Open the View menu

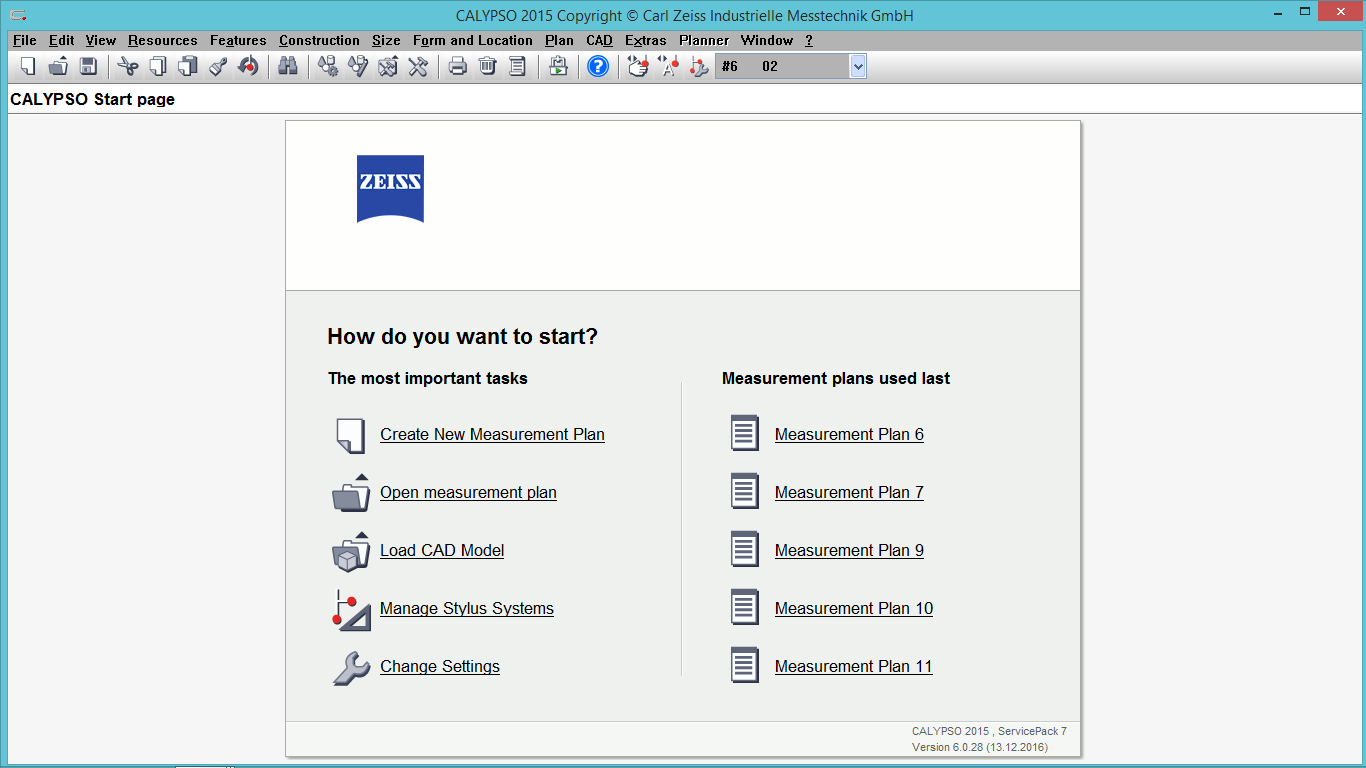coord(101,41)
